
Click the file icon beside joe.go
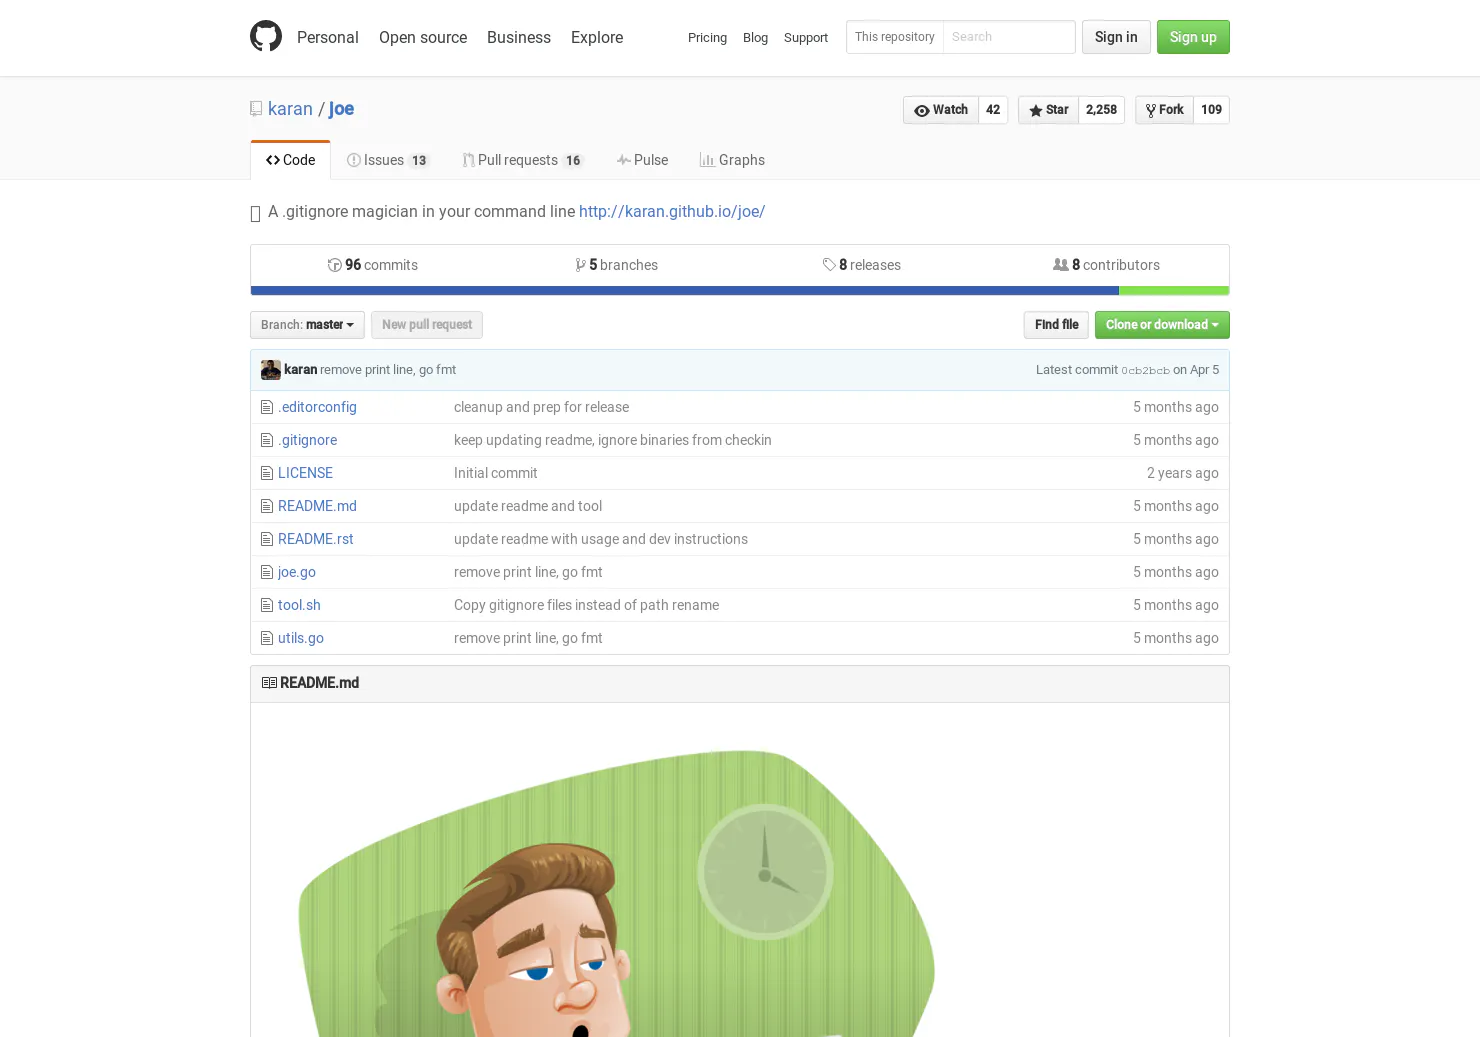coord(267,572)
